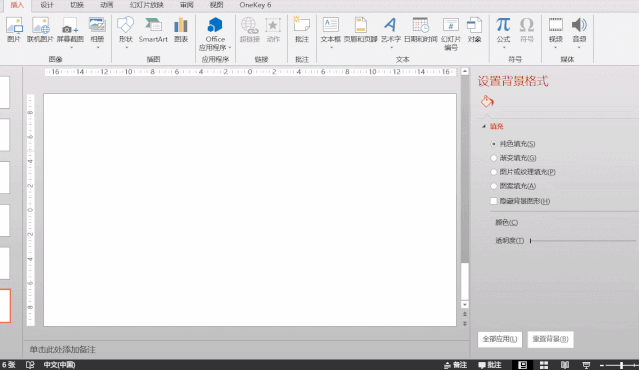Click the vertical scrollbar up arrow
This screenshot has width=639, height=370.
point(465,72)
